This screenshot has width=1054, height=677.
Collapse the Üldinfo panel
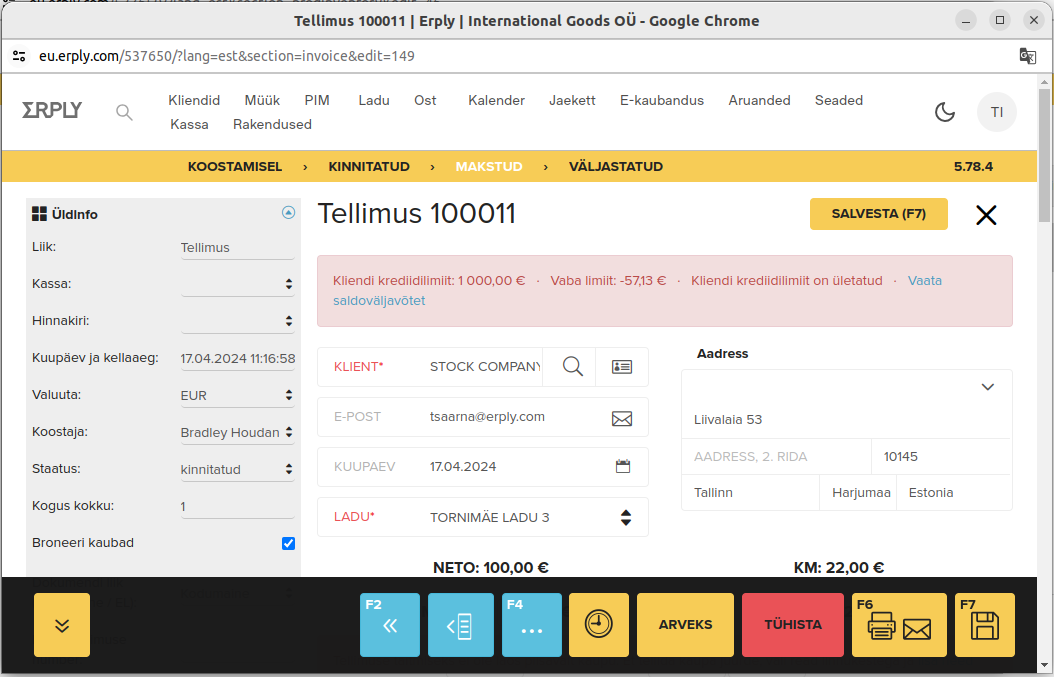pyautogui.click(x=288, y=212)
